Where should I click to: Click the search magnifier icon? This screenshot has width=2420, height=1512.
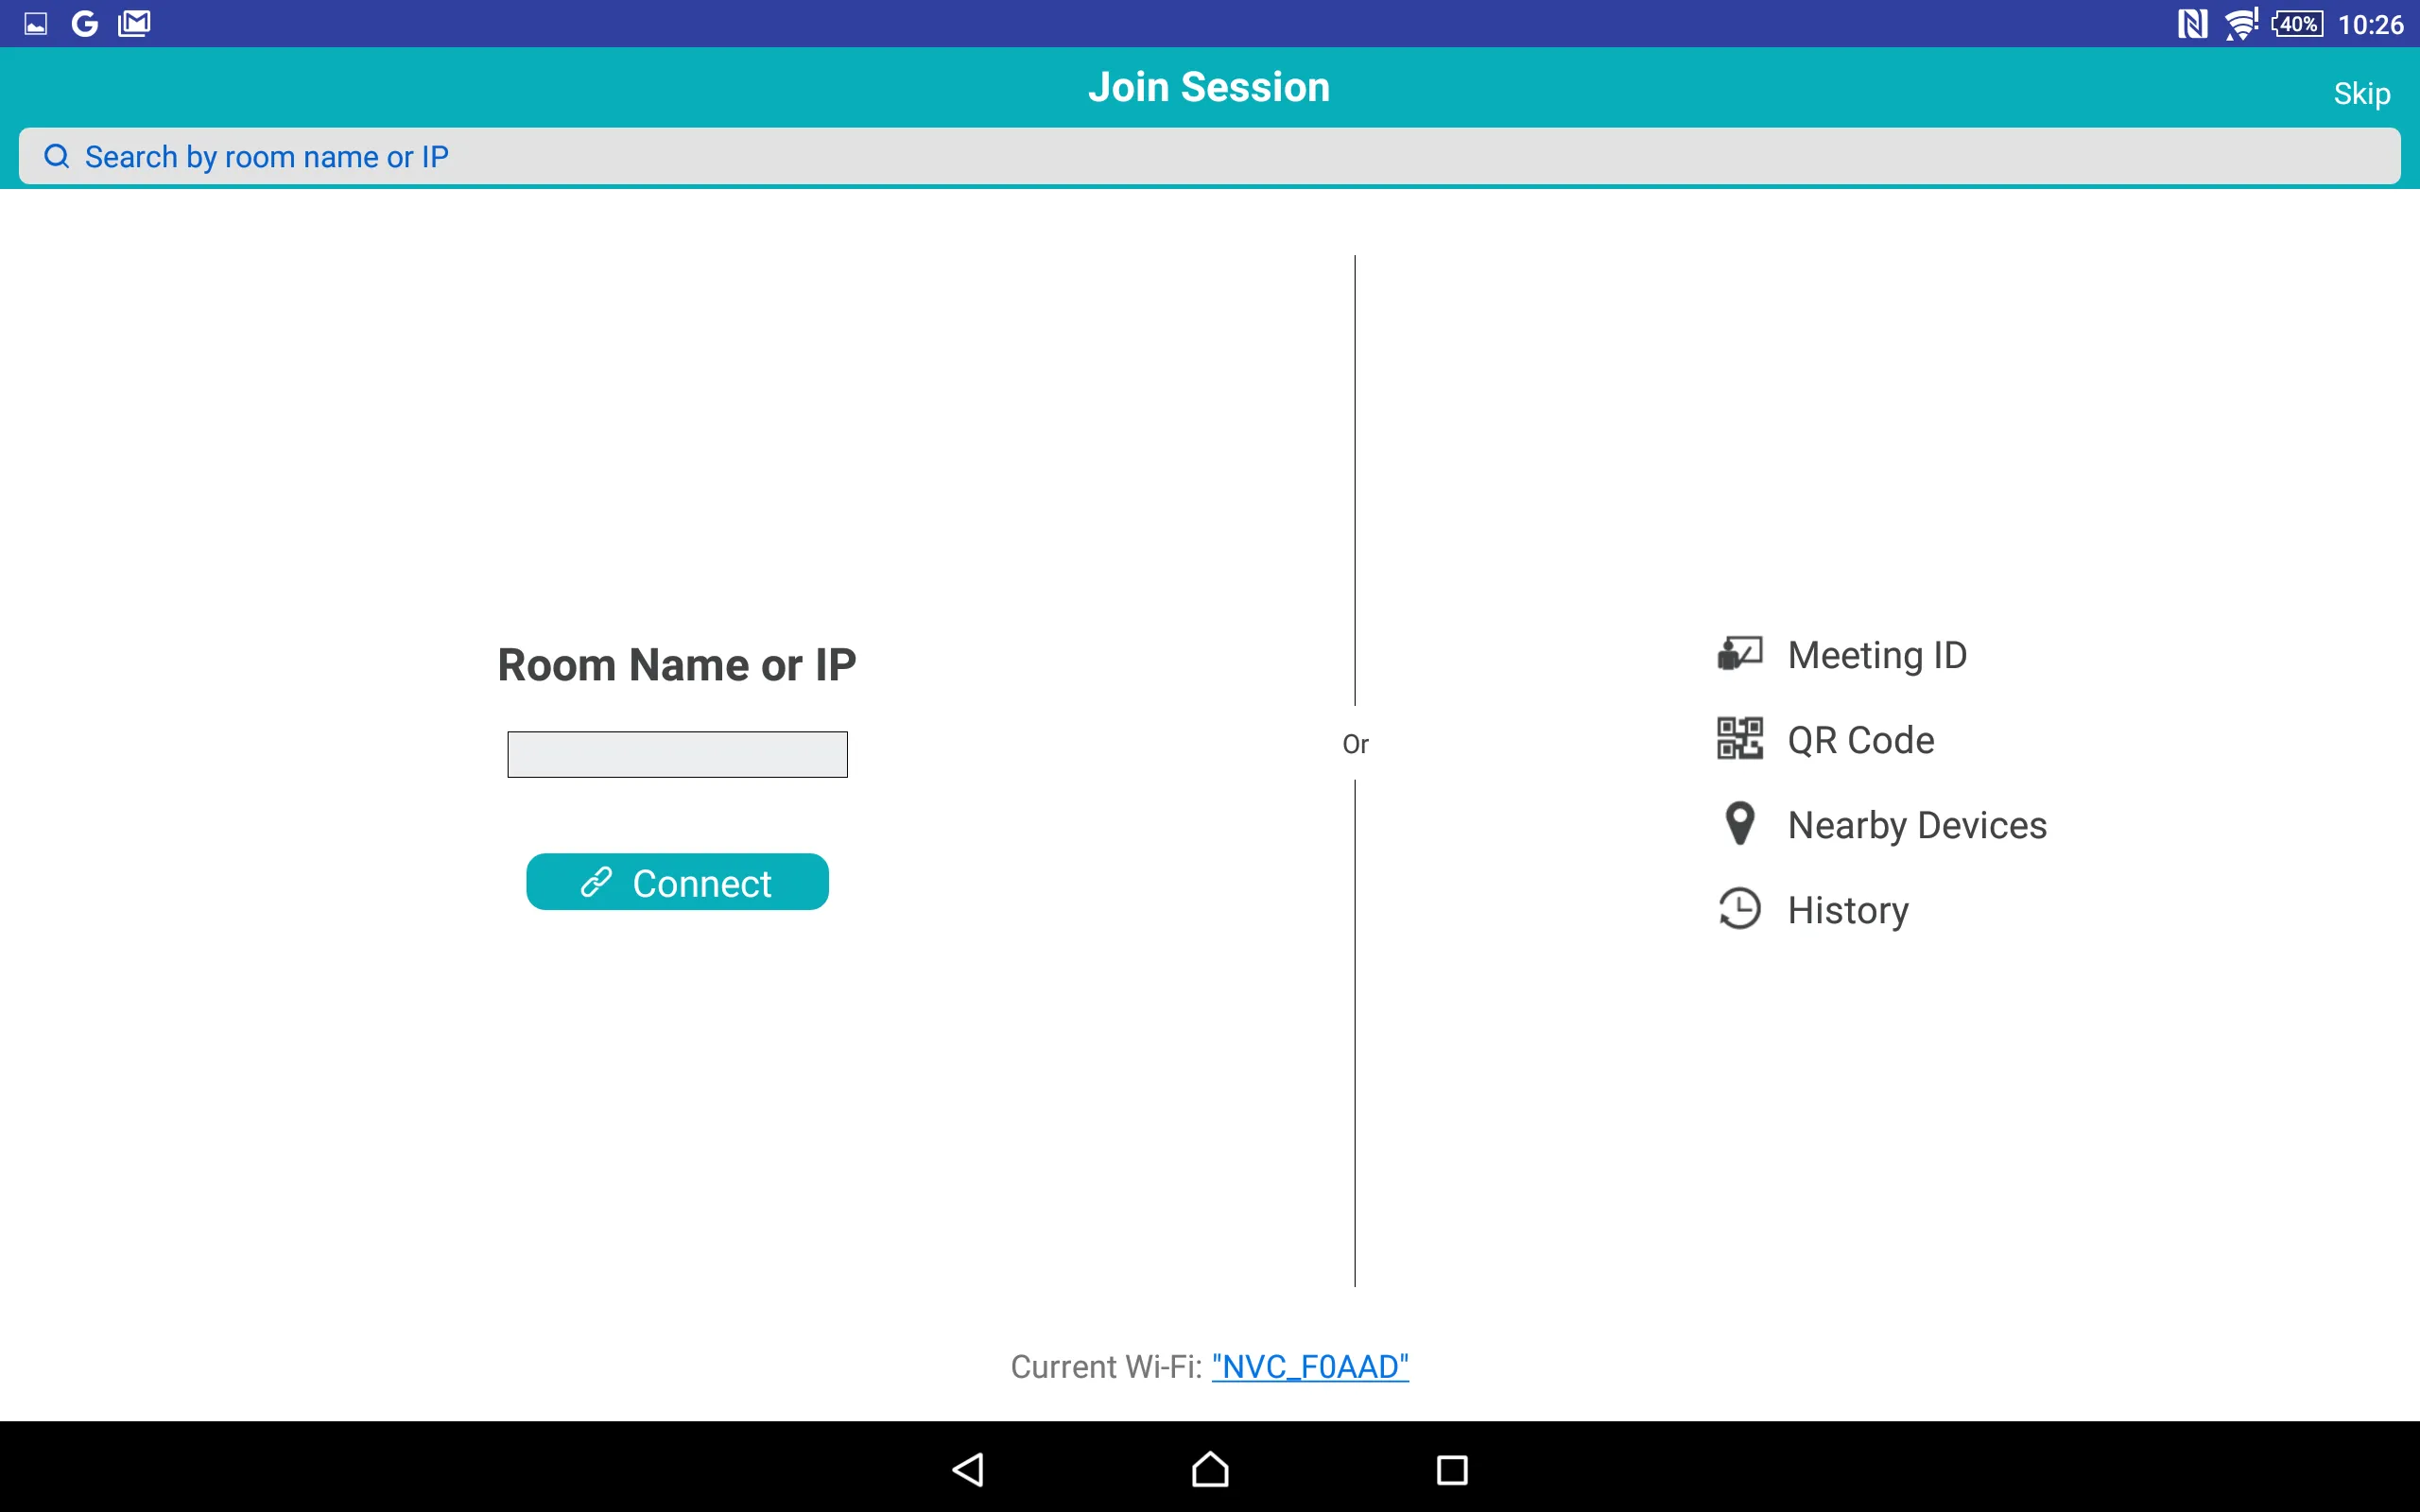coord(58,155)
